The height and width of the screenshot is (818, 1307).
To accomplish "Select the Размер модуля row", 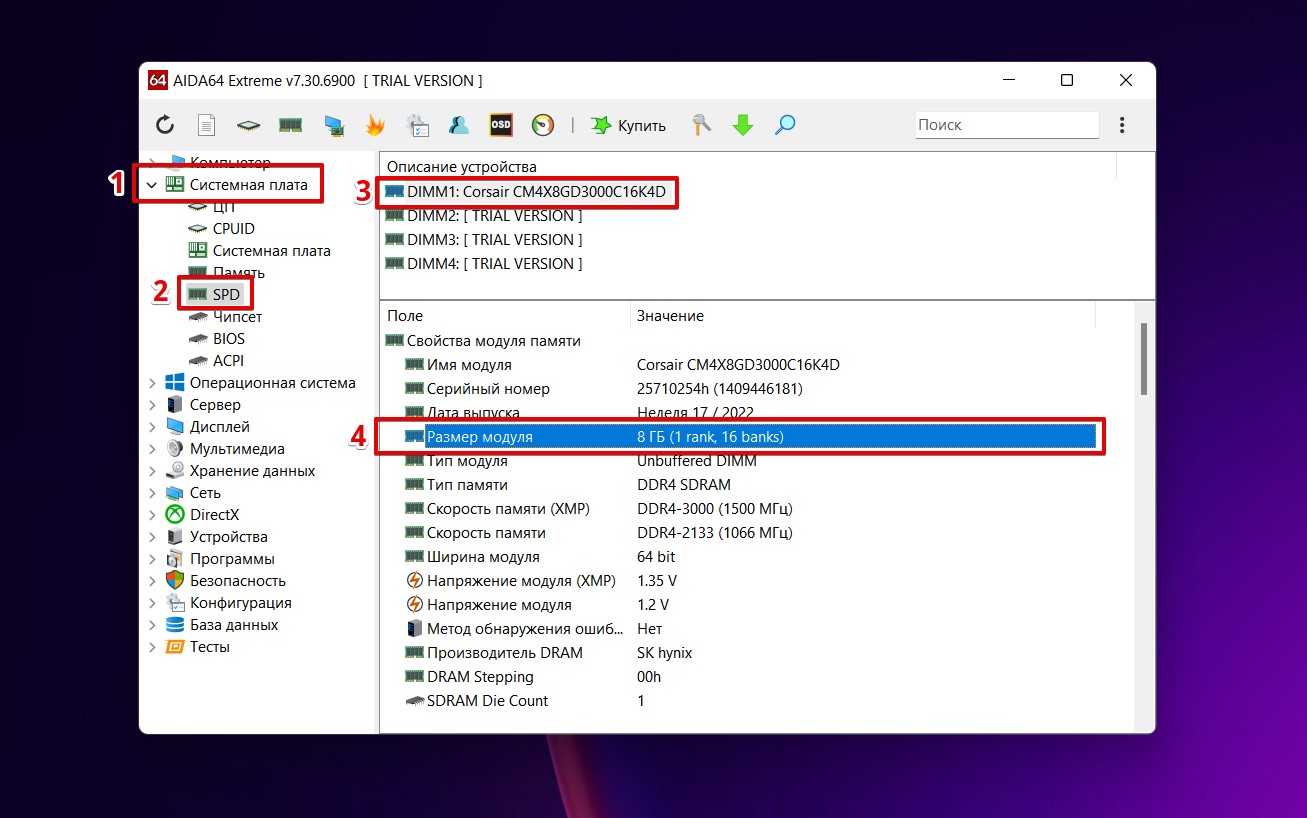I will (750, 437).
